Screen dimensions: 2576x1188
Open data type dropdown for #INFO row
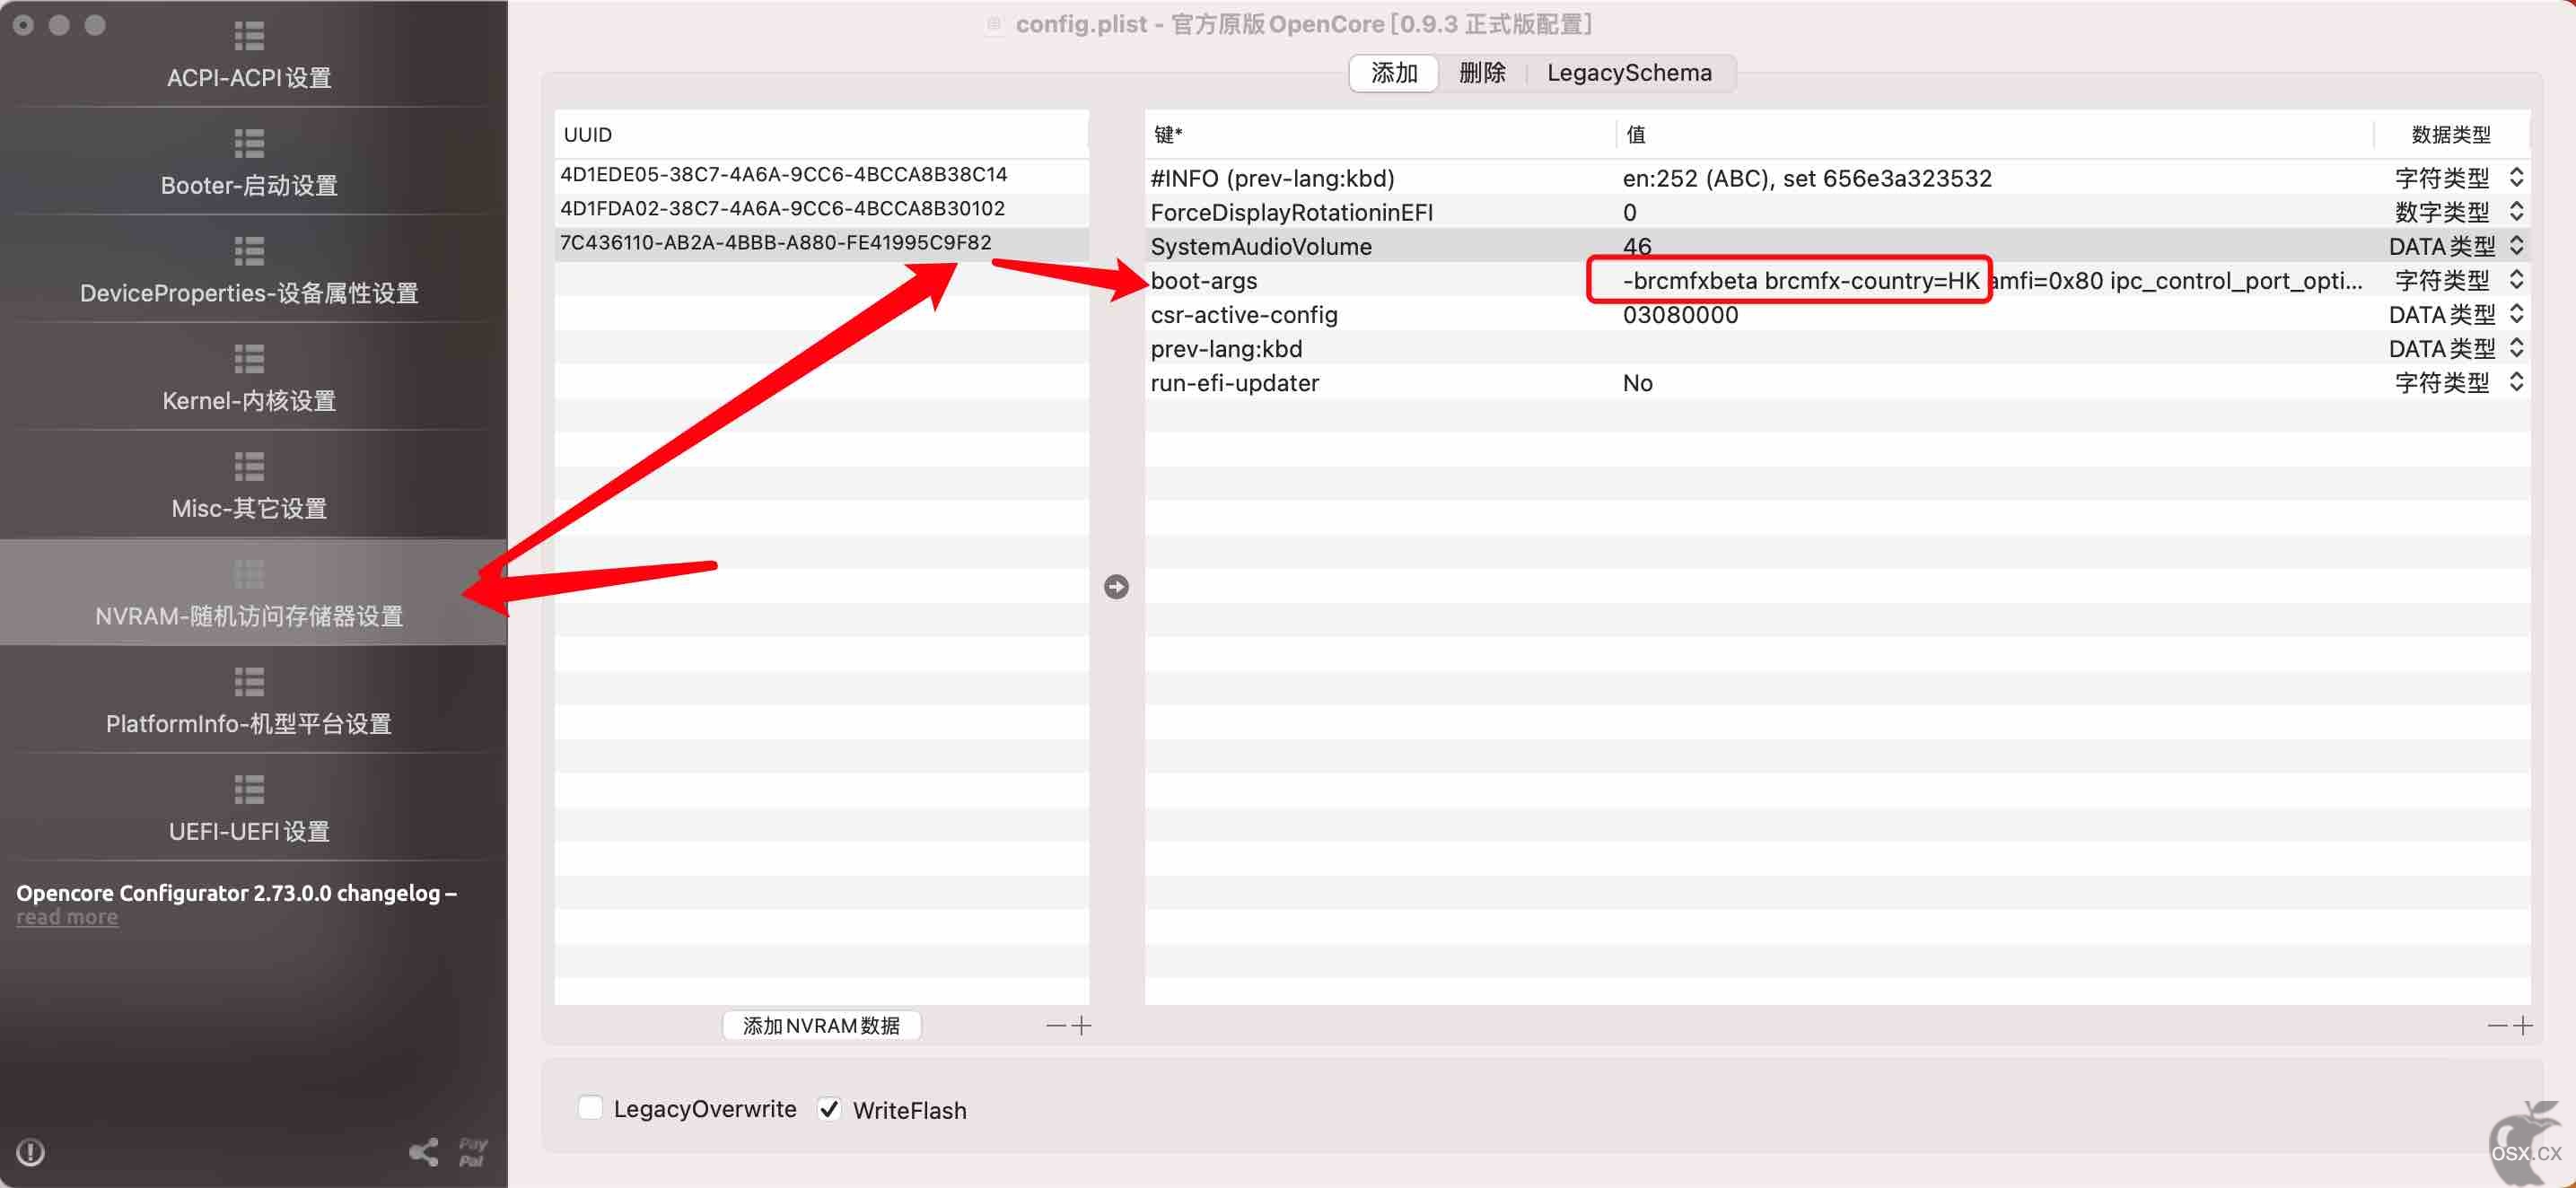point(2517,177)
